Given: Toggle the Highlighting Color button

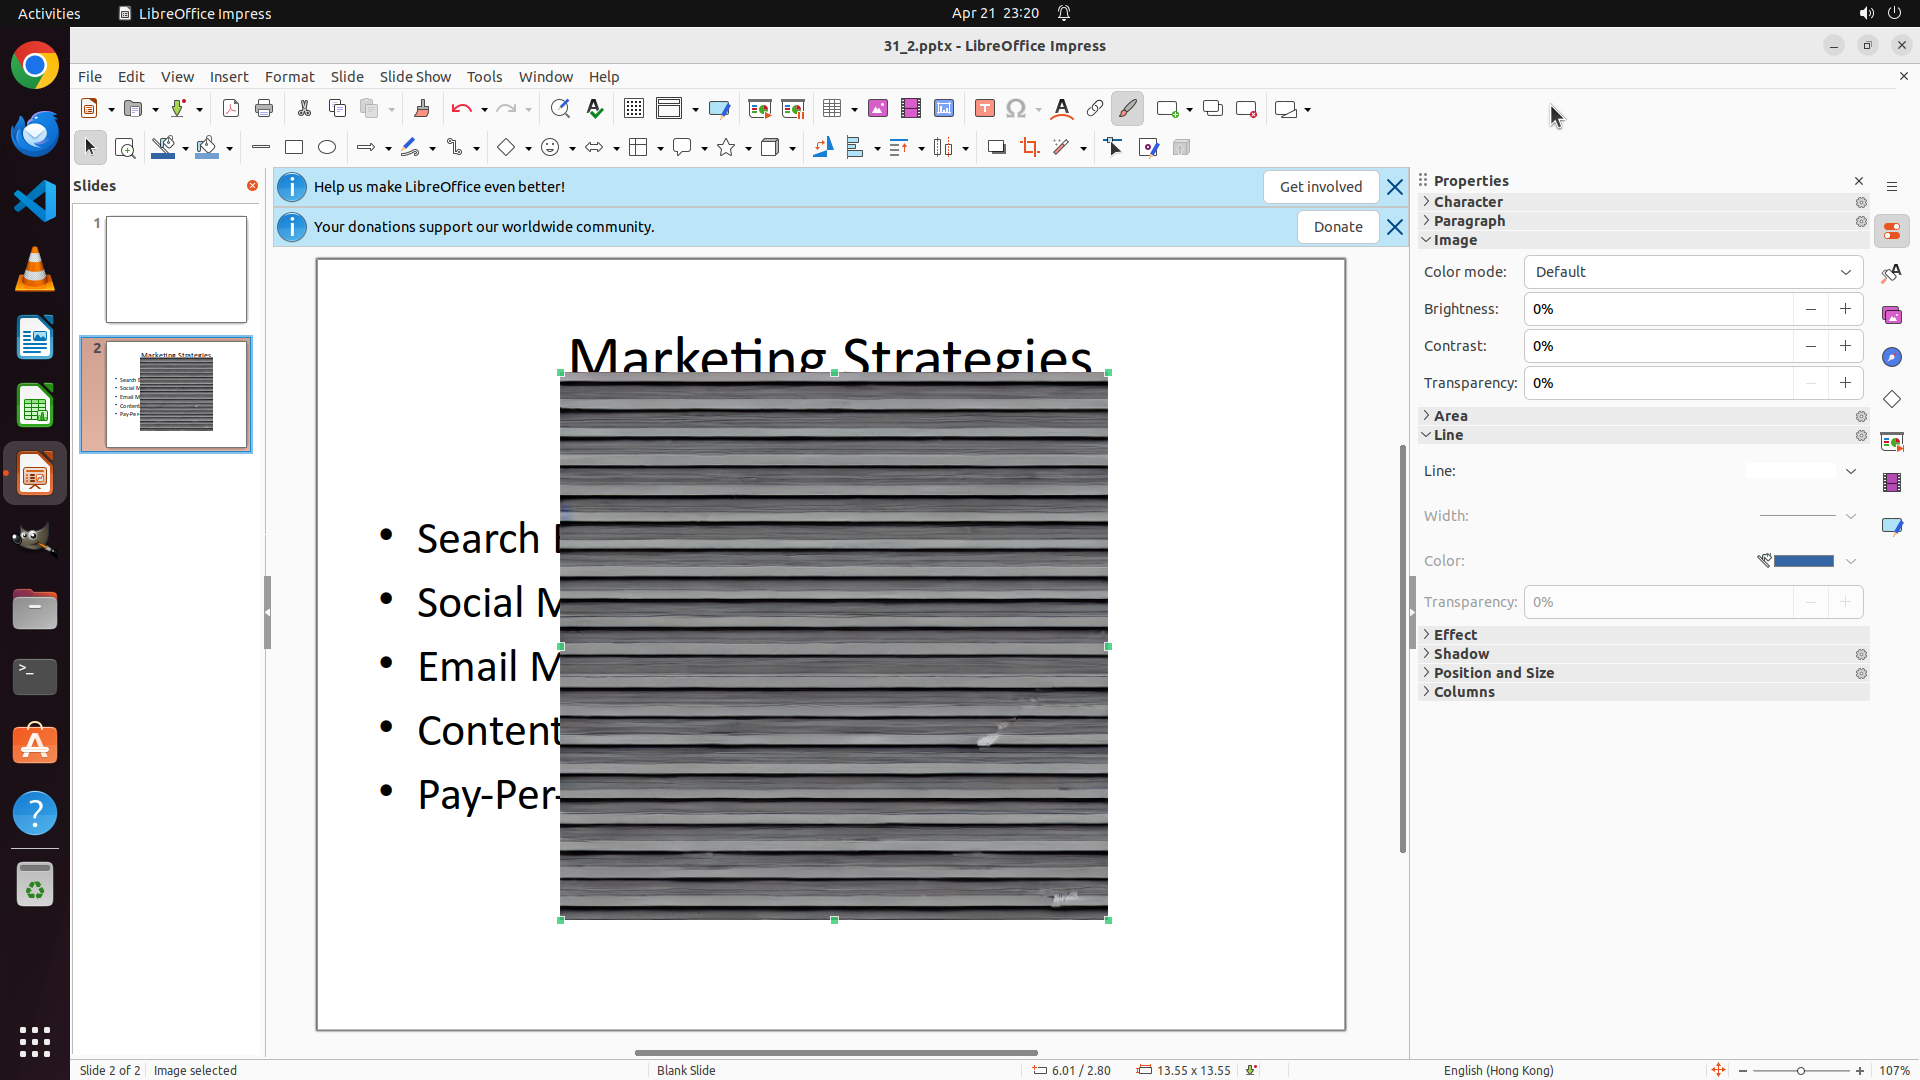Looking at the screenshot, I should (1127, 109).
